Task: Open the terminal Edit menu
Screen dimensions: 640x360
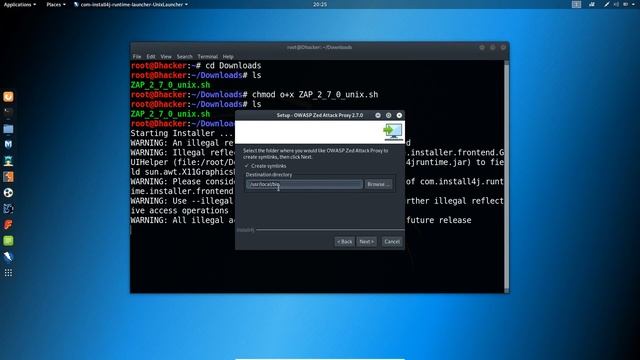Action: (151, 57)
